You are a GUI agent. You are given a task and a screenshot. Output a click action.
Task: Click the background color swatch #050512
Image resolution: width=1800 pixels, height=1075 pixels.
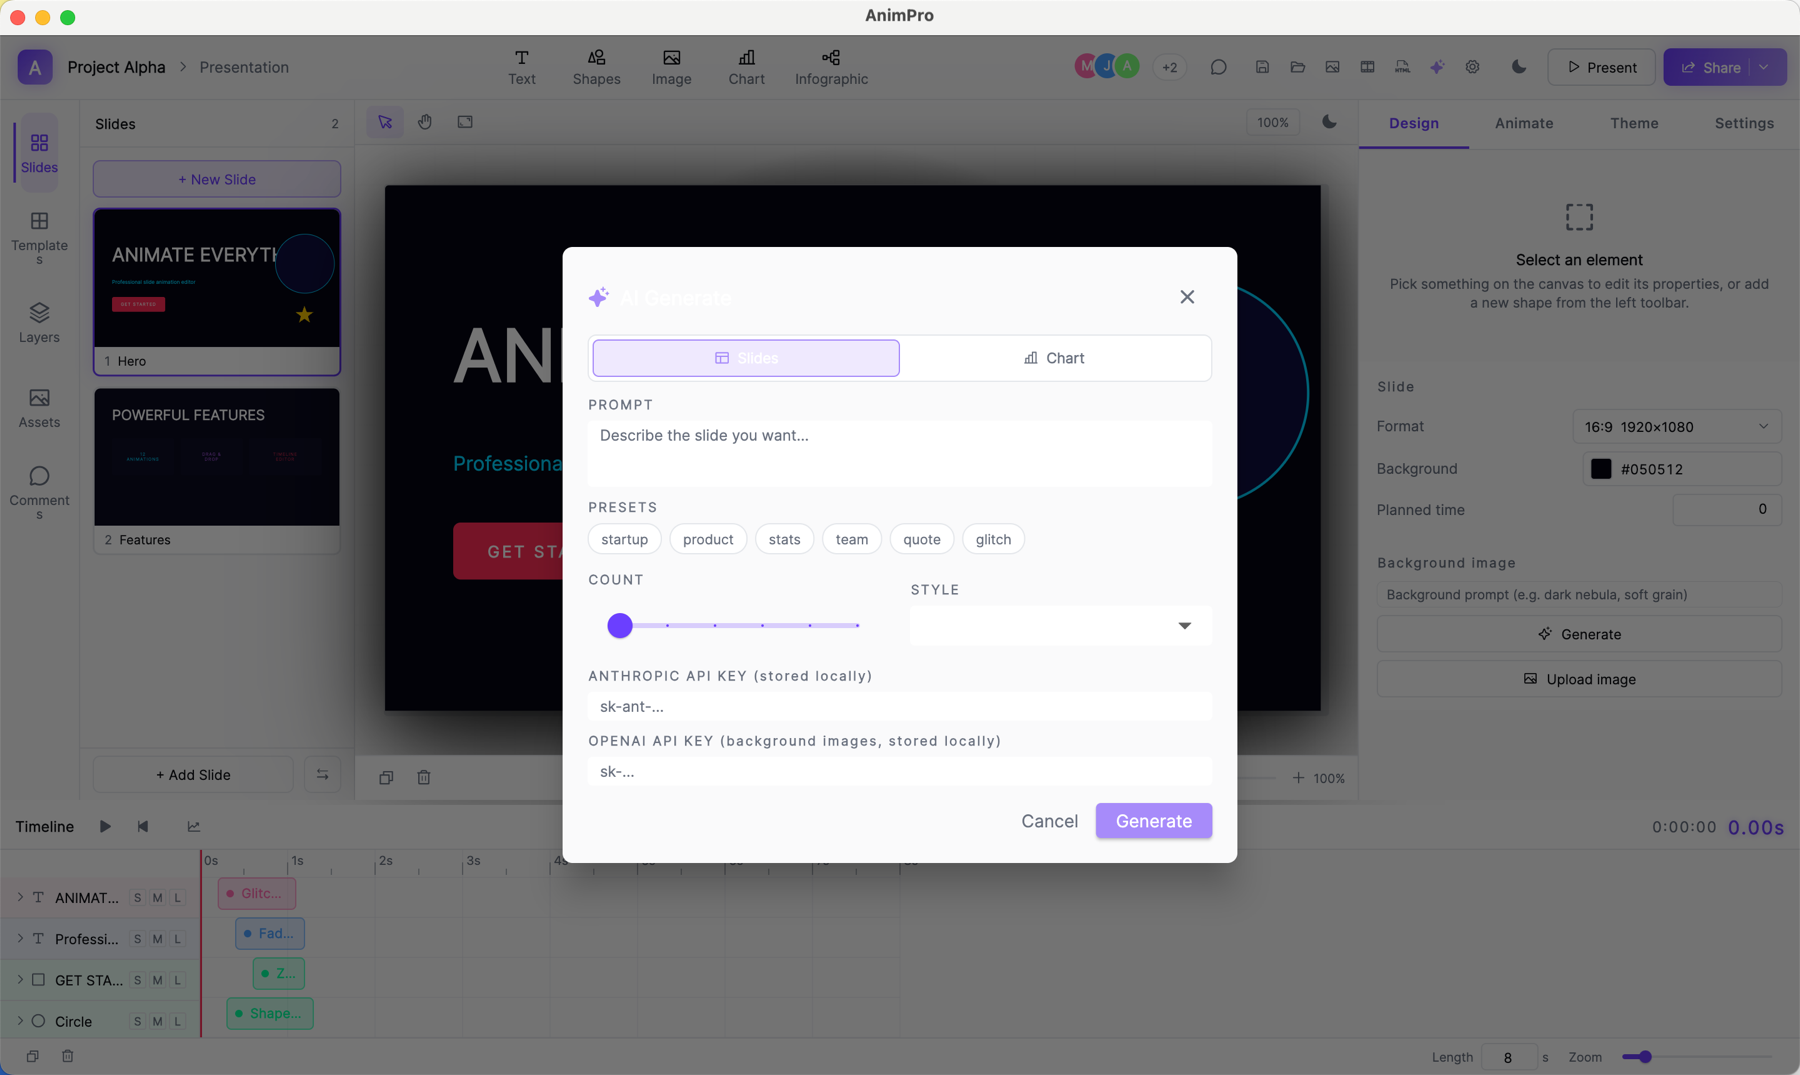tap(1601, 469)
